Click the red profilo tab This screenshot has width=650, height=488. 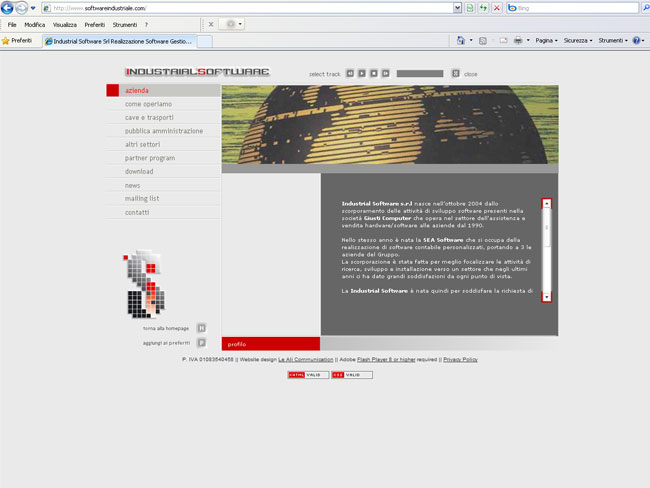271,344
